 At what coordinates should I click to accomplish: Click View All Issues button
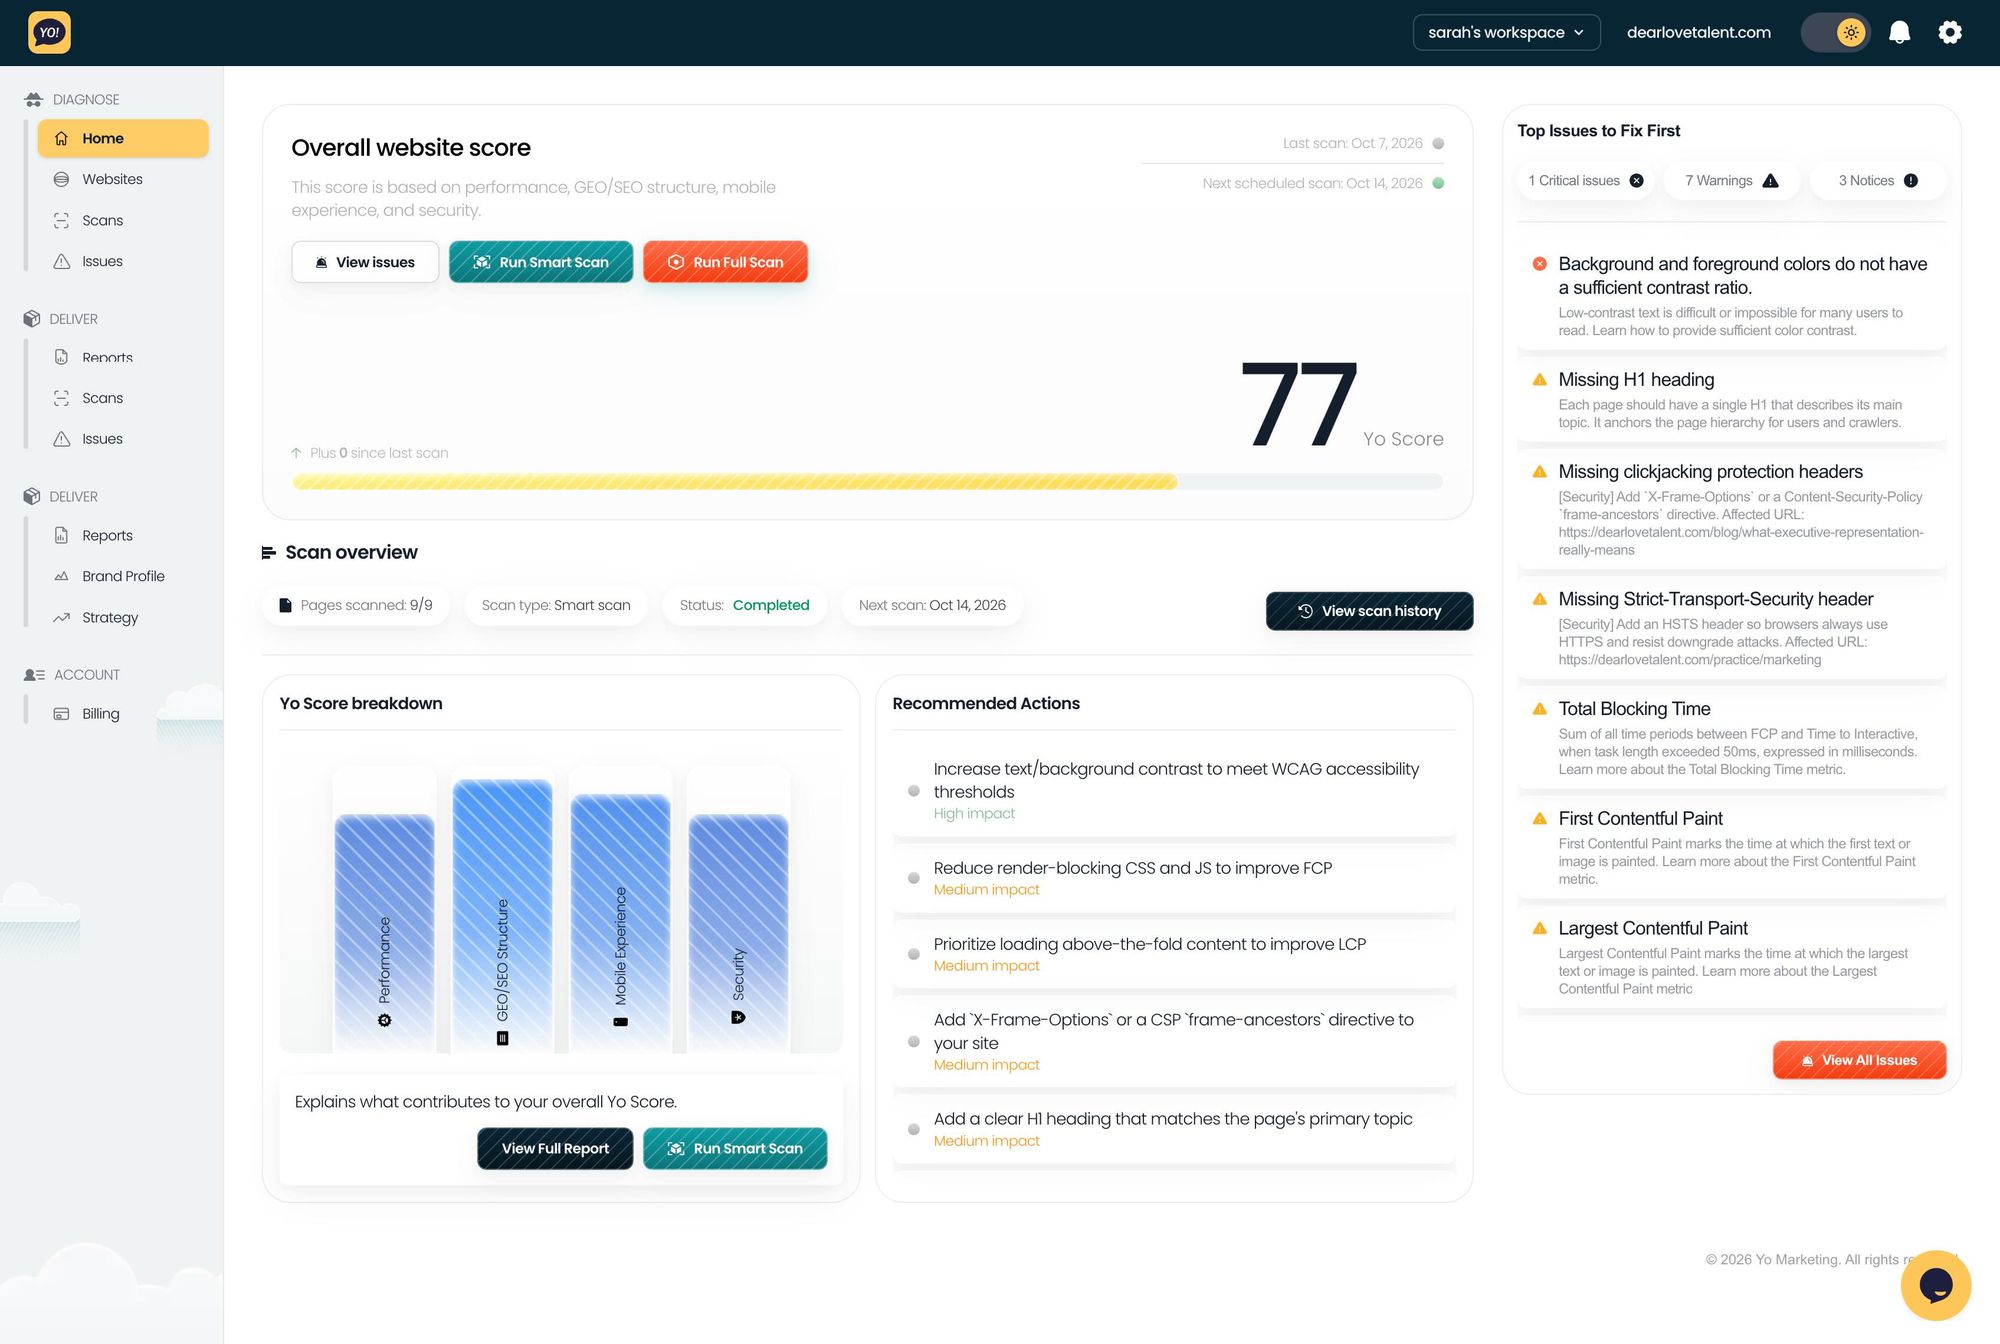click(1859, 1060)
